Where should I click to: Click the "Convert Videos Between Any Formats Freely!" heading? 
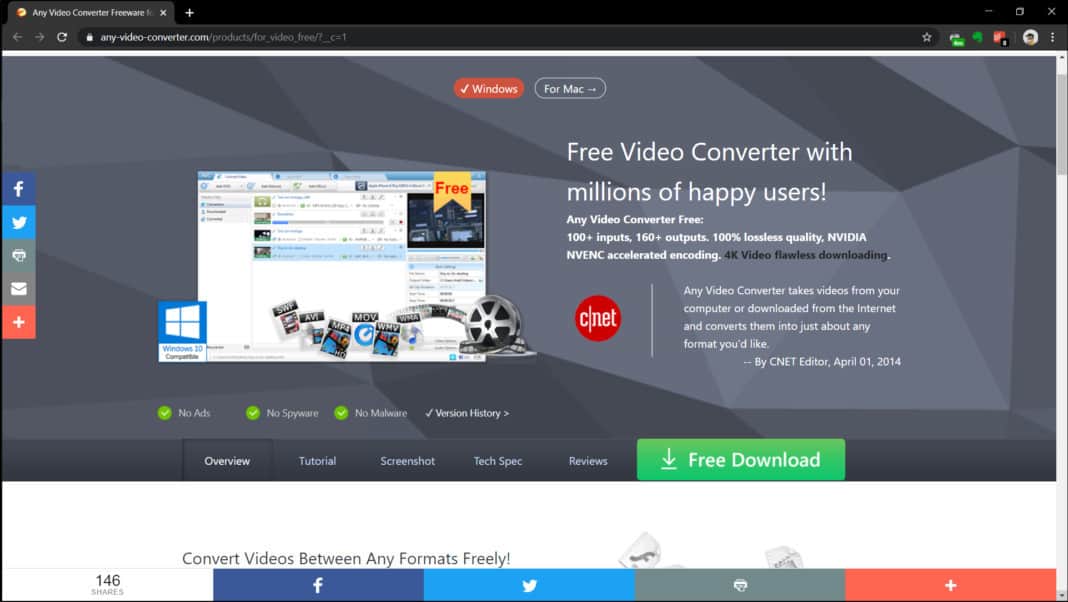[x=346, y=558]
